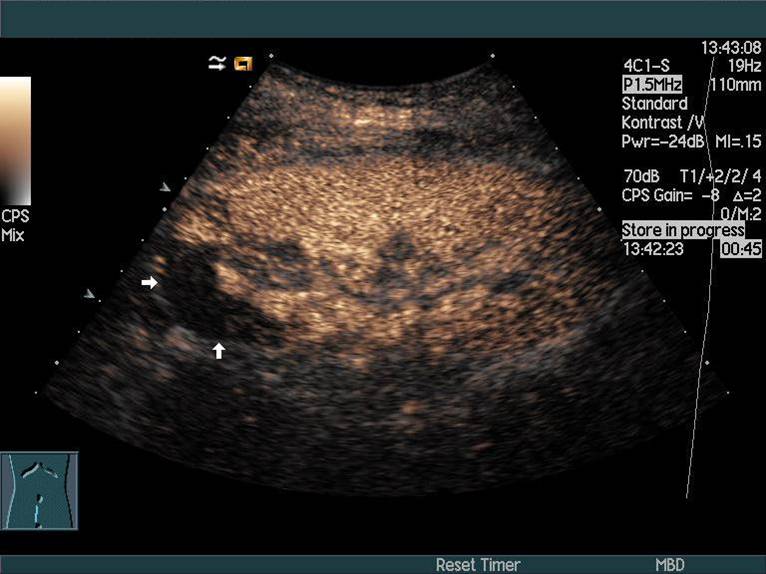Viewport: 766px width, 574px height.
Task: Click the upper gray focal zone arrowhead
Action: pos(165,186)
